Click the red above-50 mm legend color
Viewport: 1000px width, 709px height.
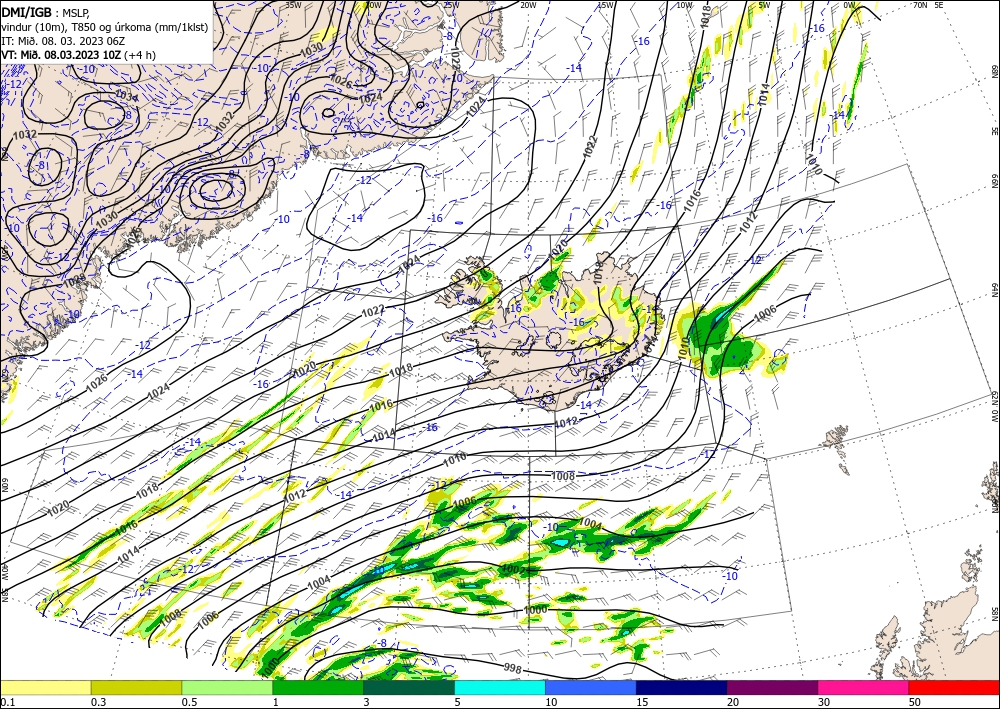coord(954,687)
